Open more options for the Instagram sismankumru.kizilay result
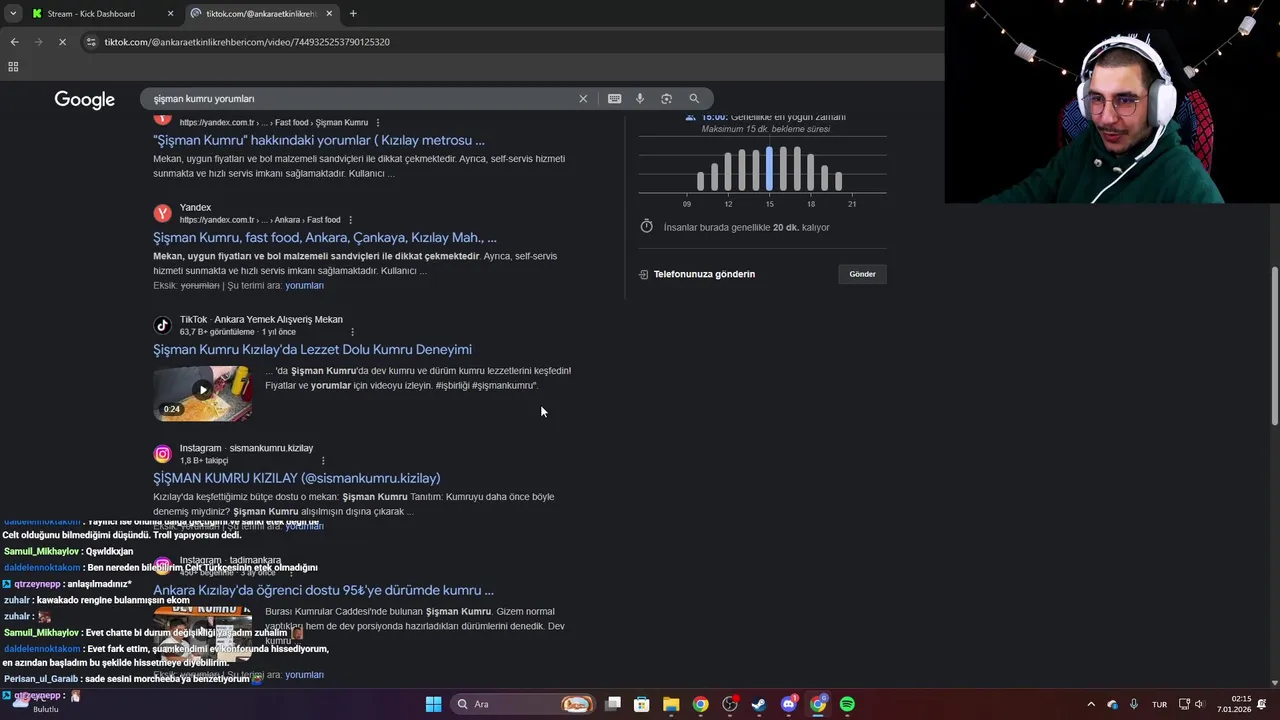The height and width of the screenshot is (720, 1280). [x=323, y=461]
